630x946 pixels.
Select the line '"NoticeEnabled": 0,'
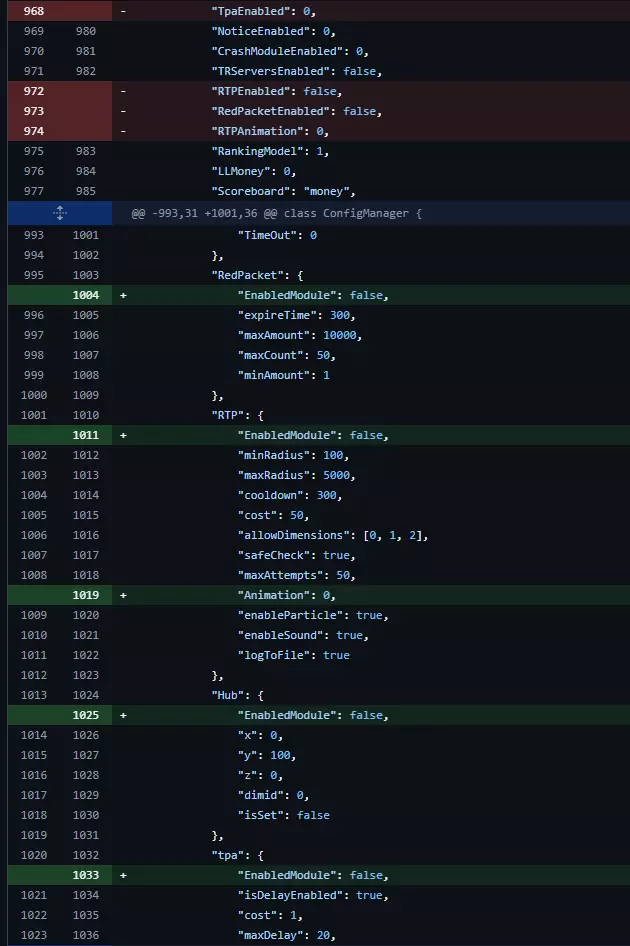pyautogui.click(x=273, y=31)
